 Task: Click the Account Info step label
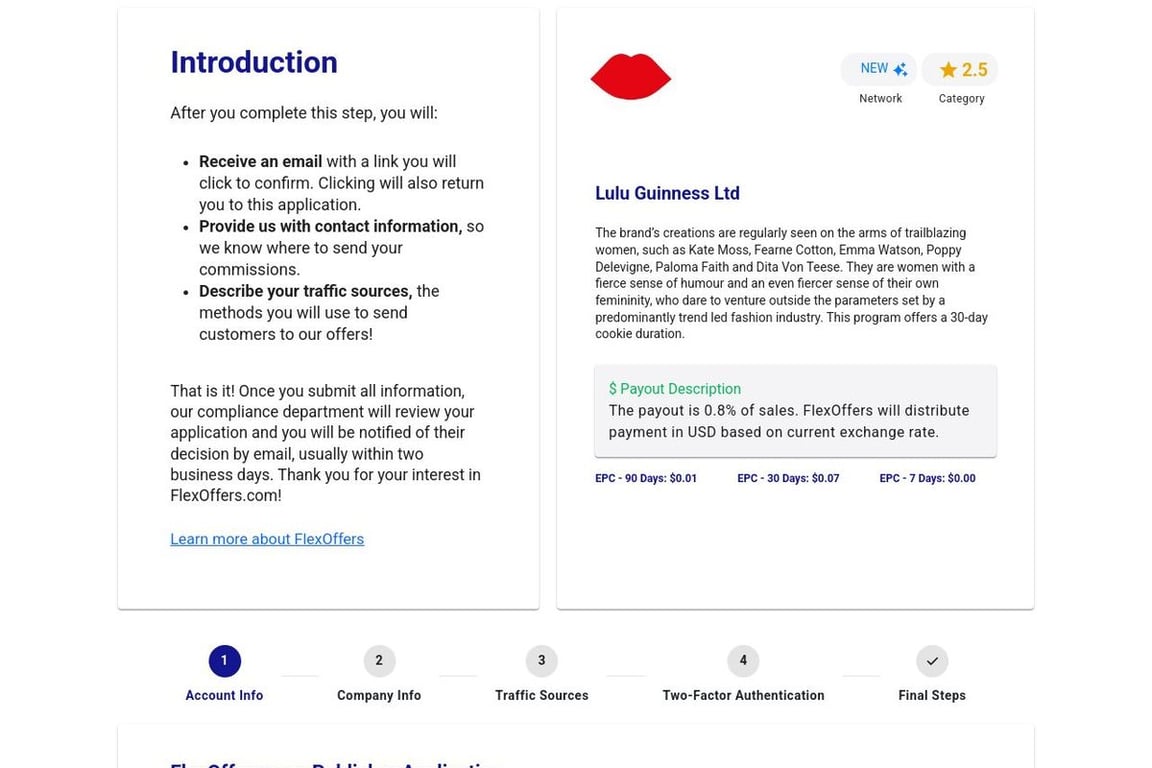[x=224, y=695]
